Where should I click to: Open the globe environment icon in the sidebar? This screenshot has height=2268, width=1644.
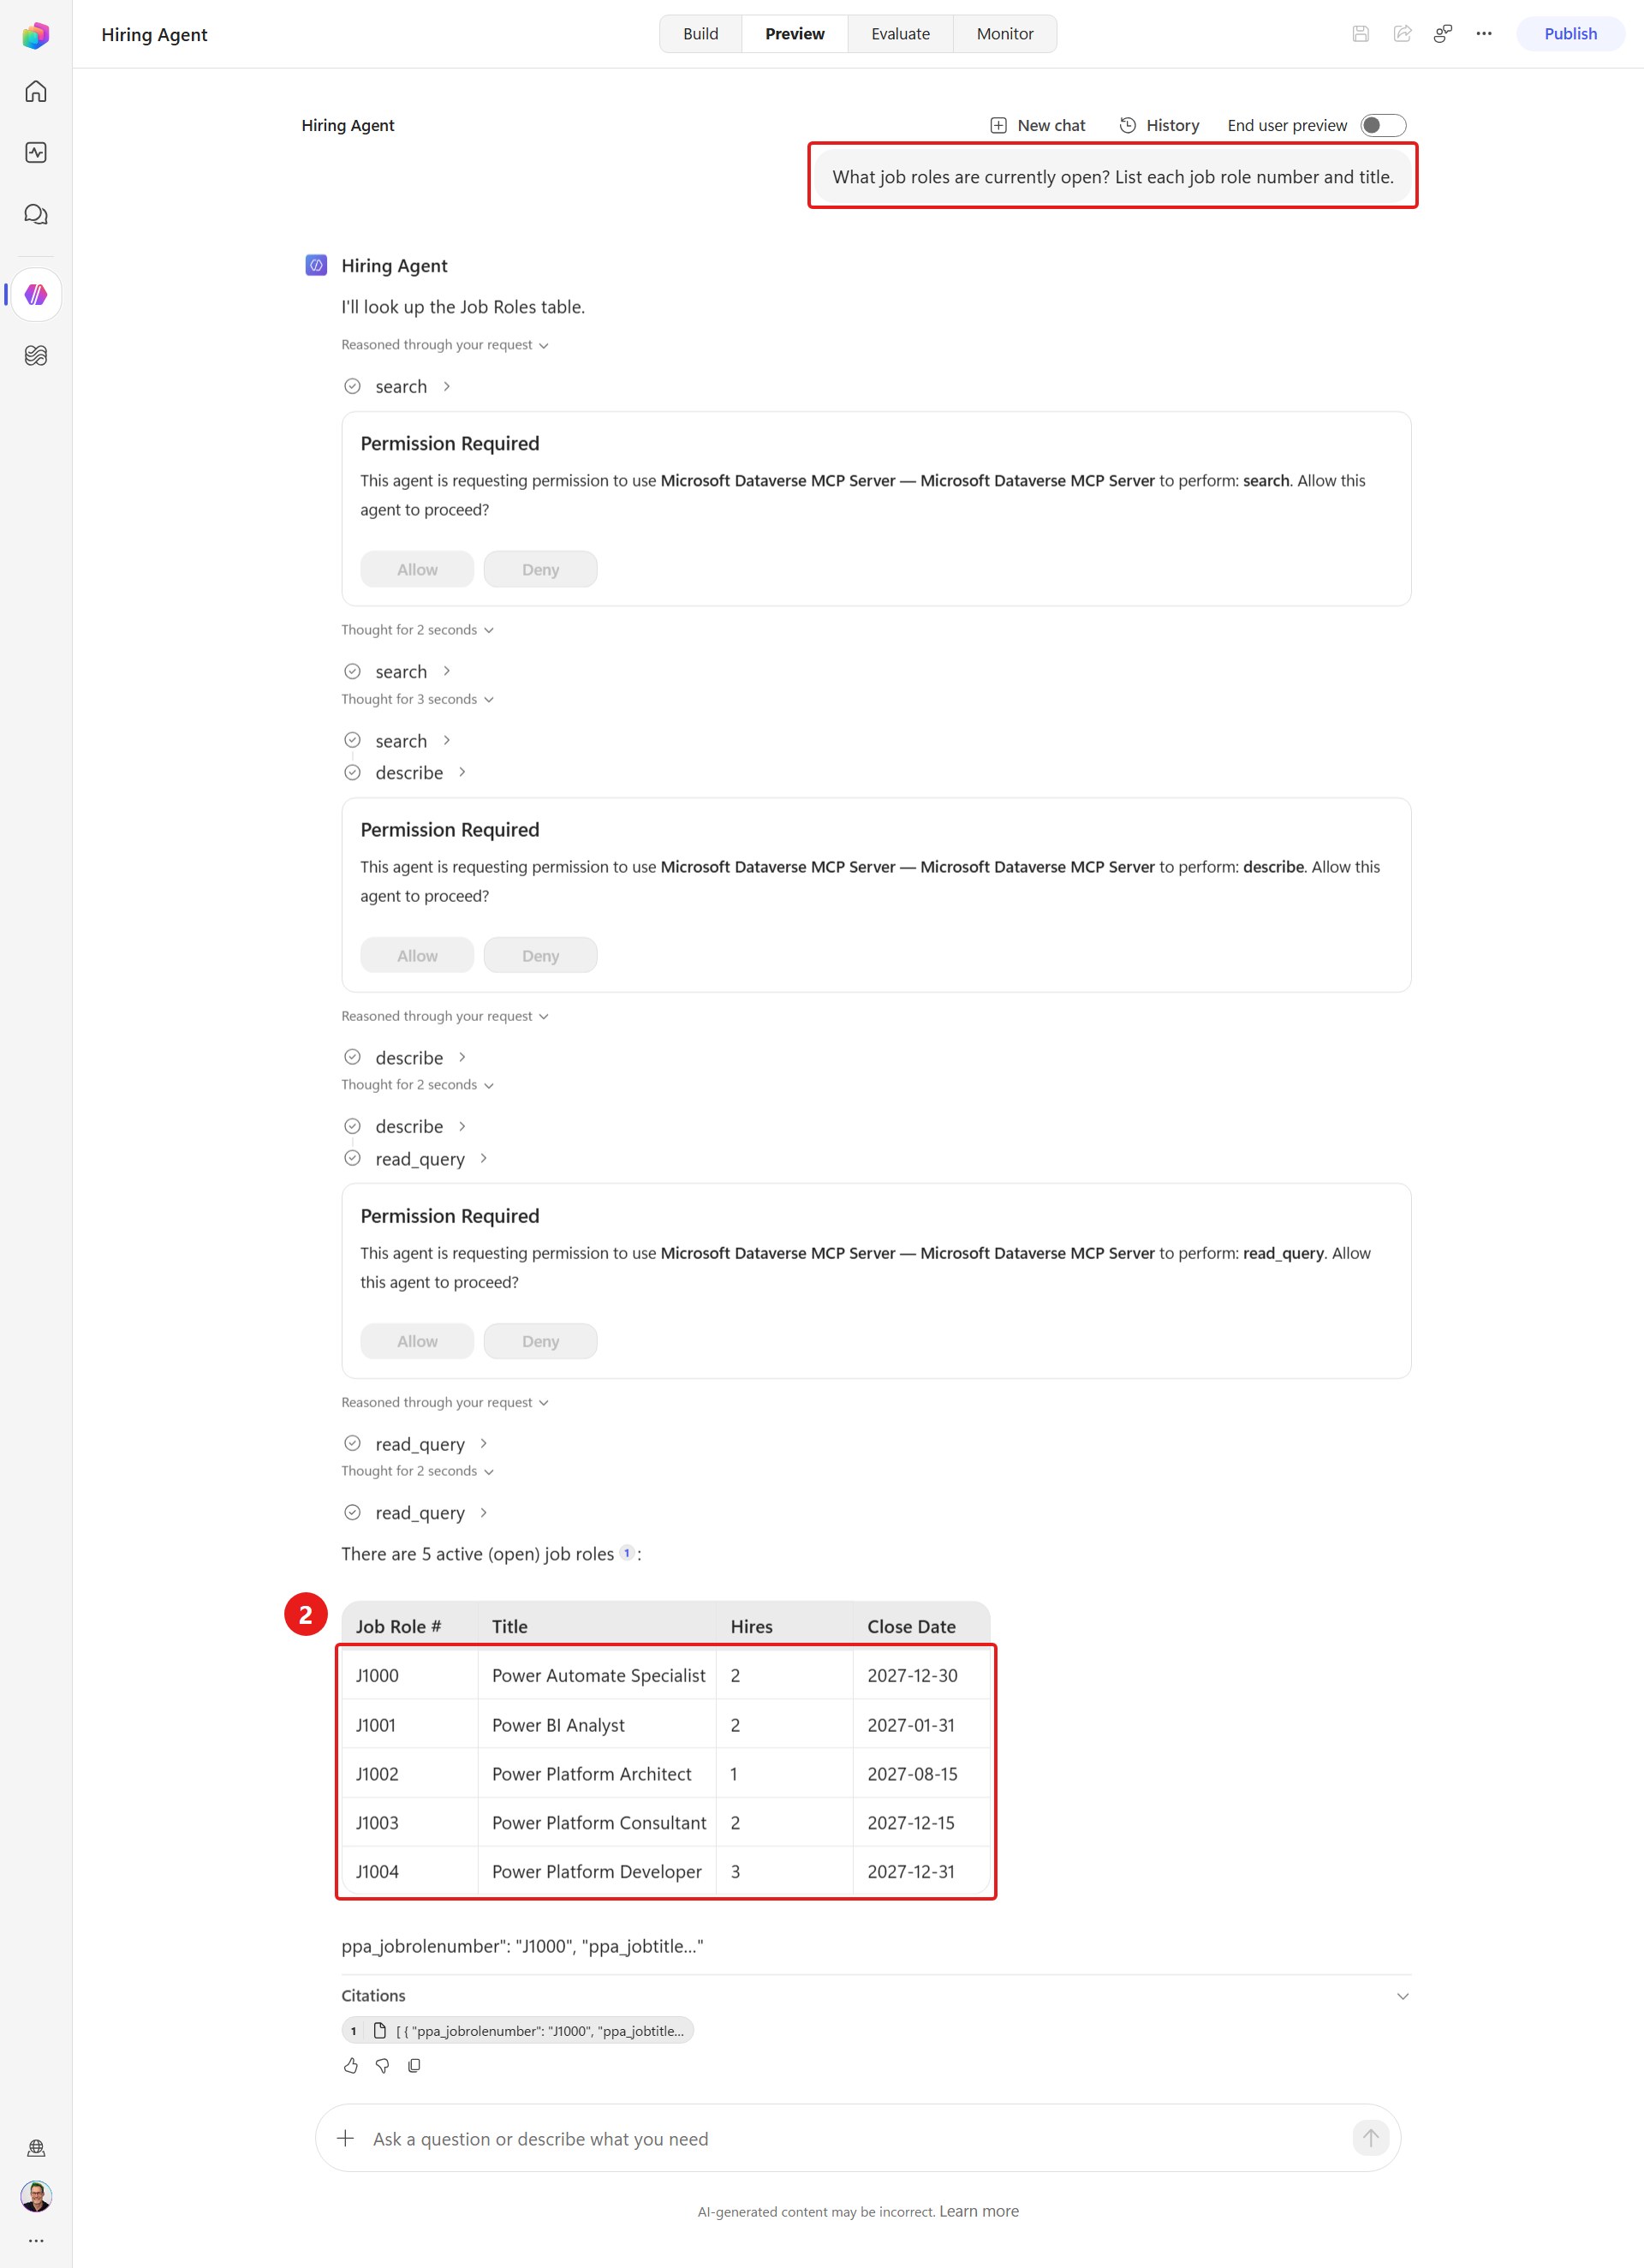[x=36, y=2147]
